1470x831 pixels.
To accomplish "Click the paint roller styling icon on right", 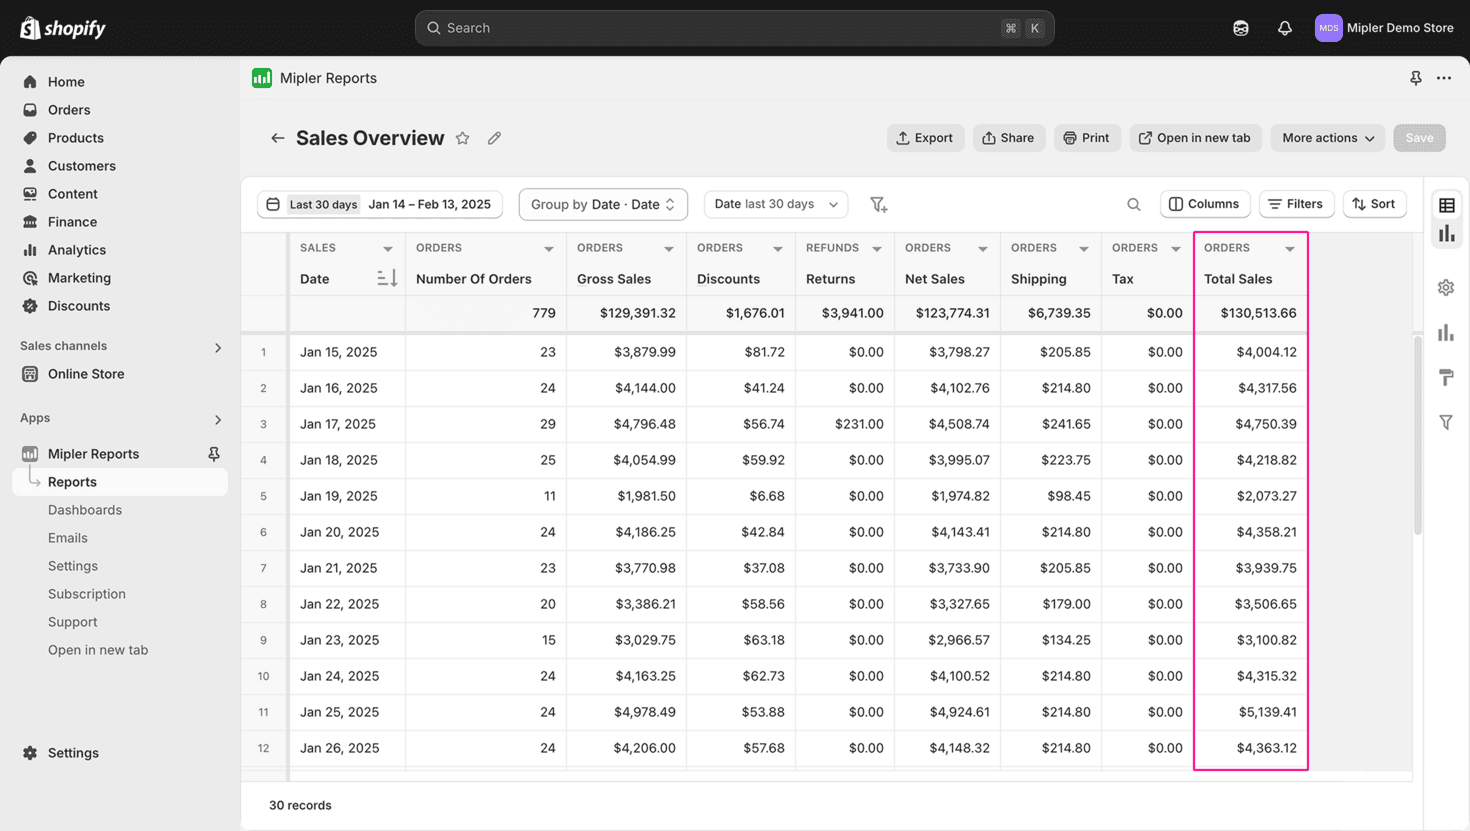I will click(1446, 377).
